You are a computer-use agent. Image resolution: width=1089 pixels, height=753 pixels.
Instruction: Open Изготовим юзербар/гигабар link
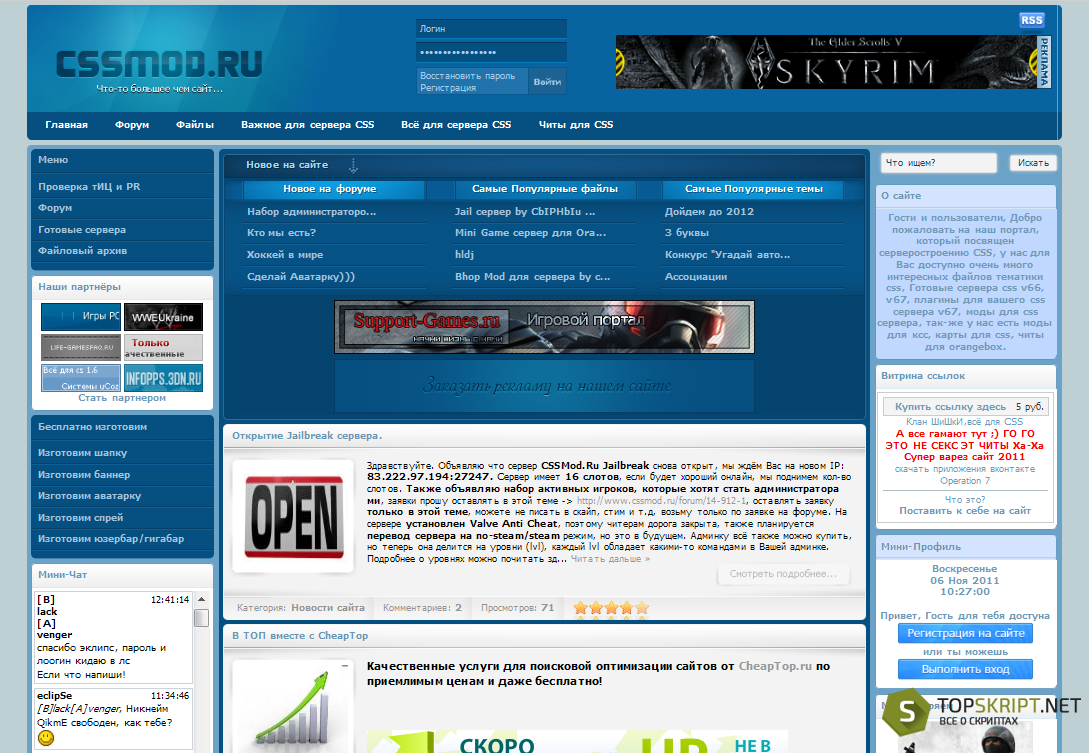tap(111, 539)
